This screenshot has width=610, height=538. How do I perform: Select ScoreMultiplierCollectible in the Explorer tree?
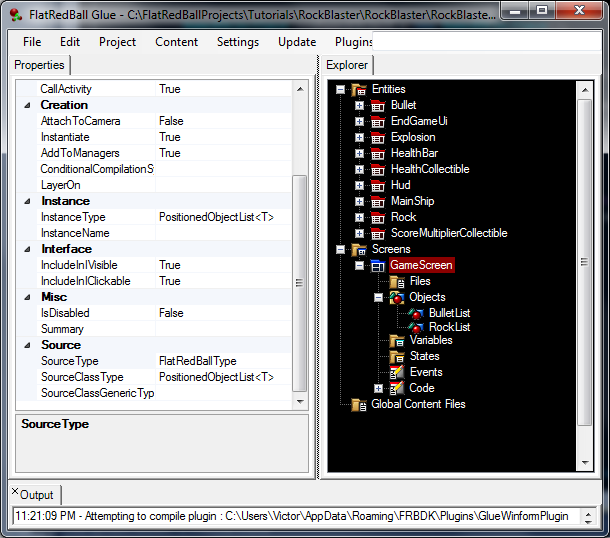(449, 233)
